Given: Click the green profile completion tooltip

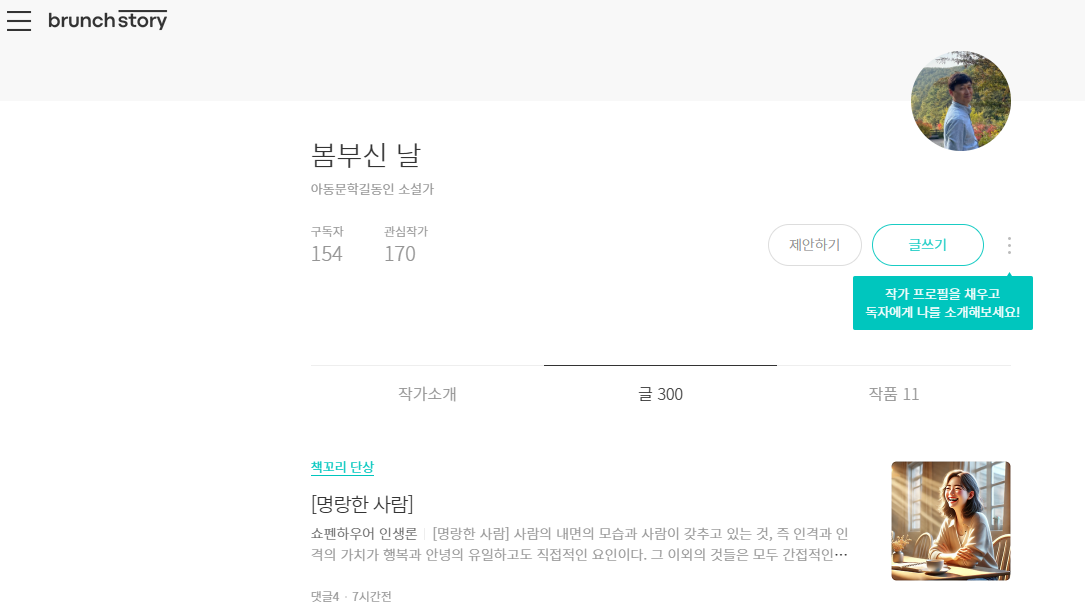Looking at the screenshot, I should [943, 302].
